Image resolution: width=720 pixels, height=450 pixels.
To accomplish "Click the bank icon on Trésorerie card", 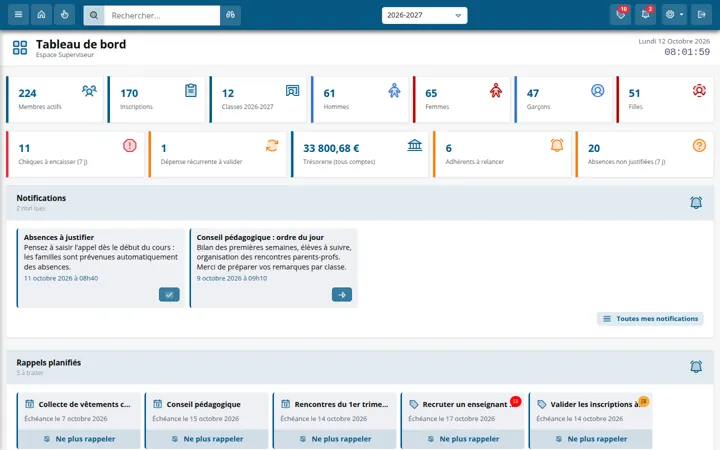I will 414,146.
